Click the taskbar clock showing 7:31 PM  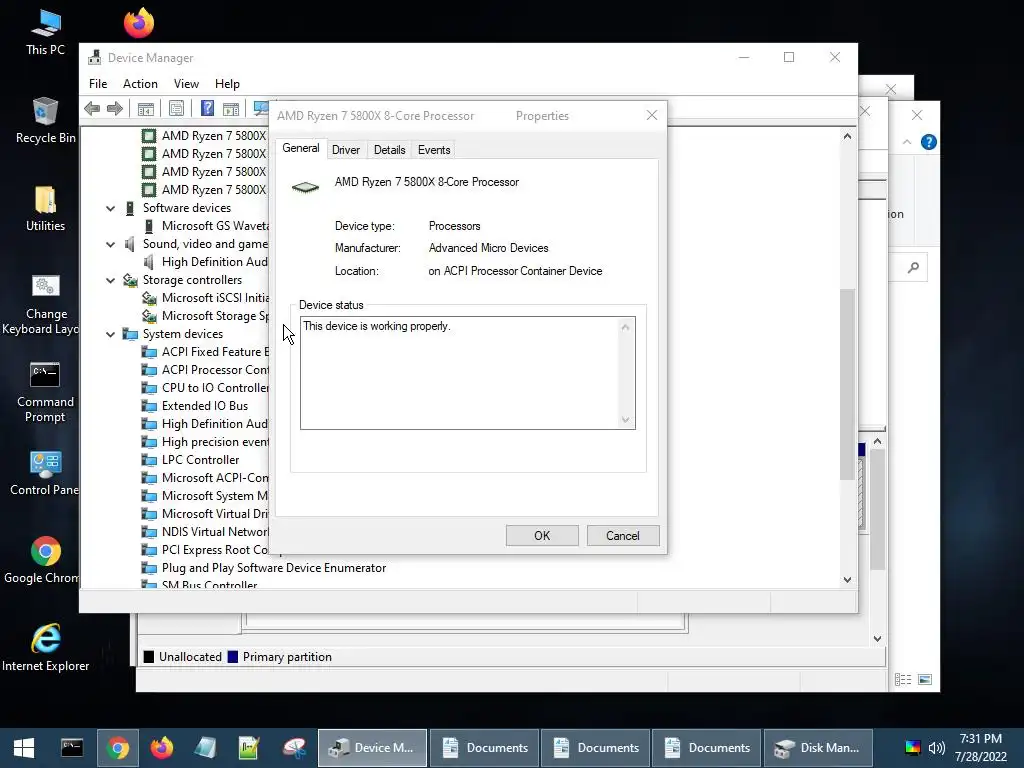pyautogui.click(x=980, y=748)
